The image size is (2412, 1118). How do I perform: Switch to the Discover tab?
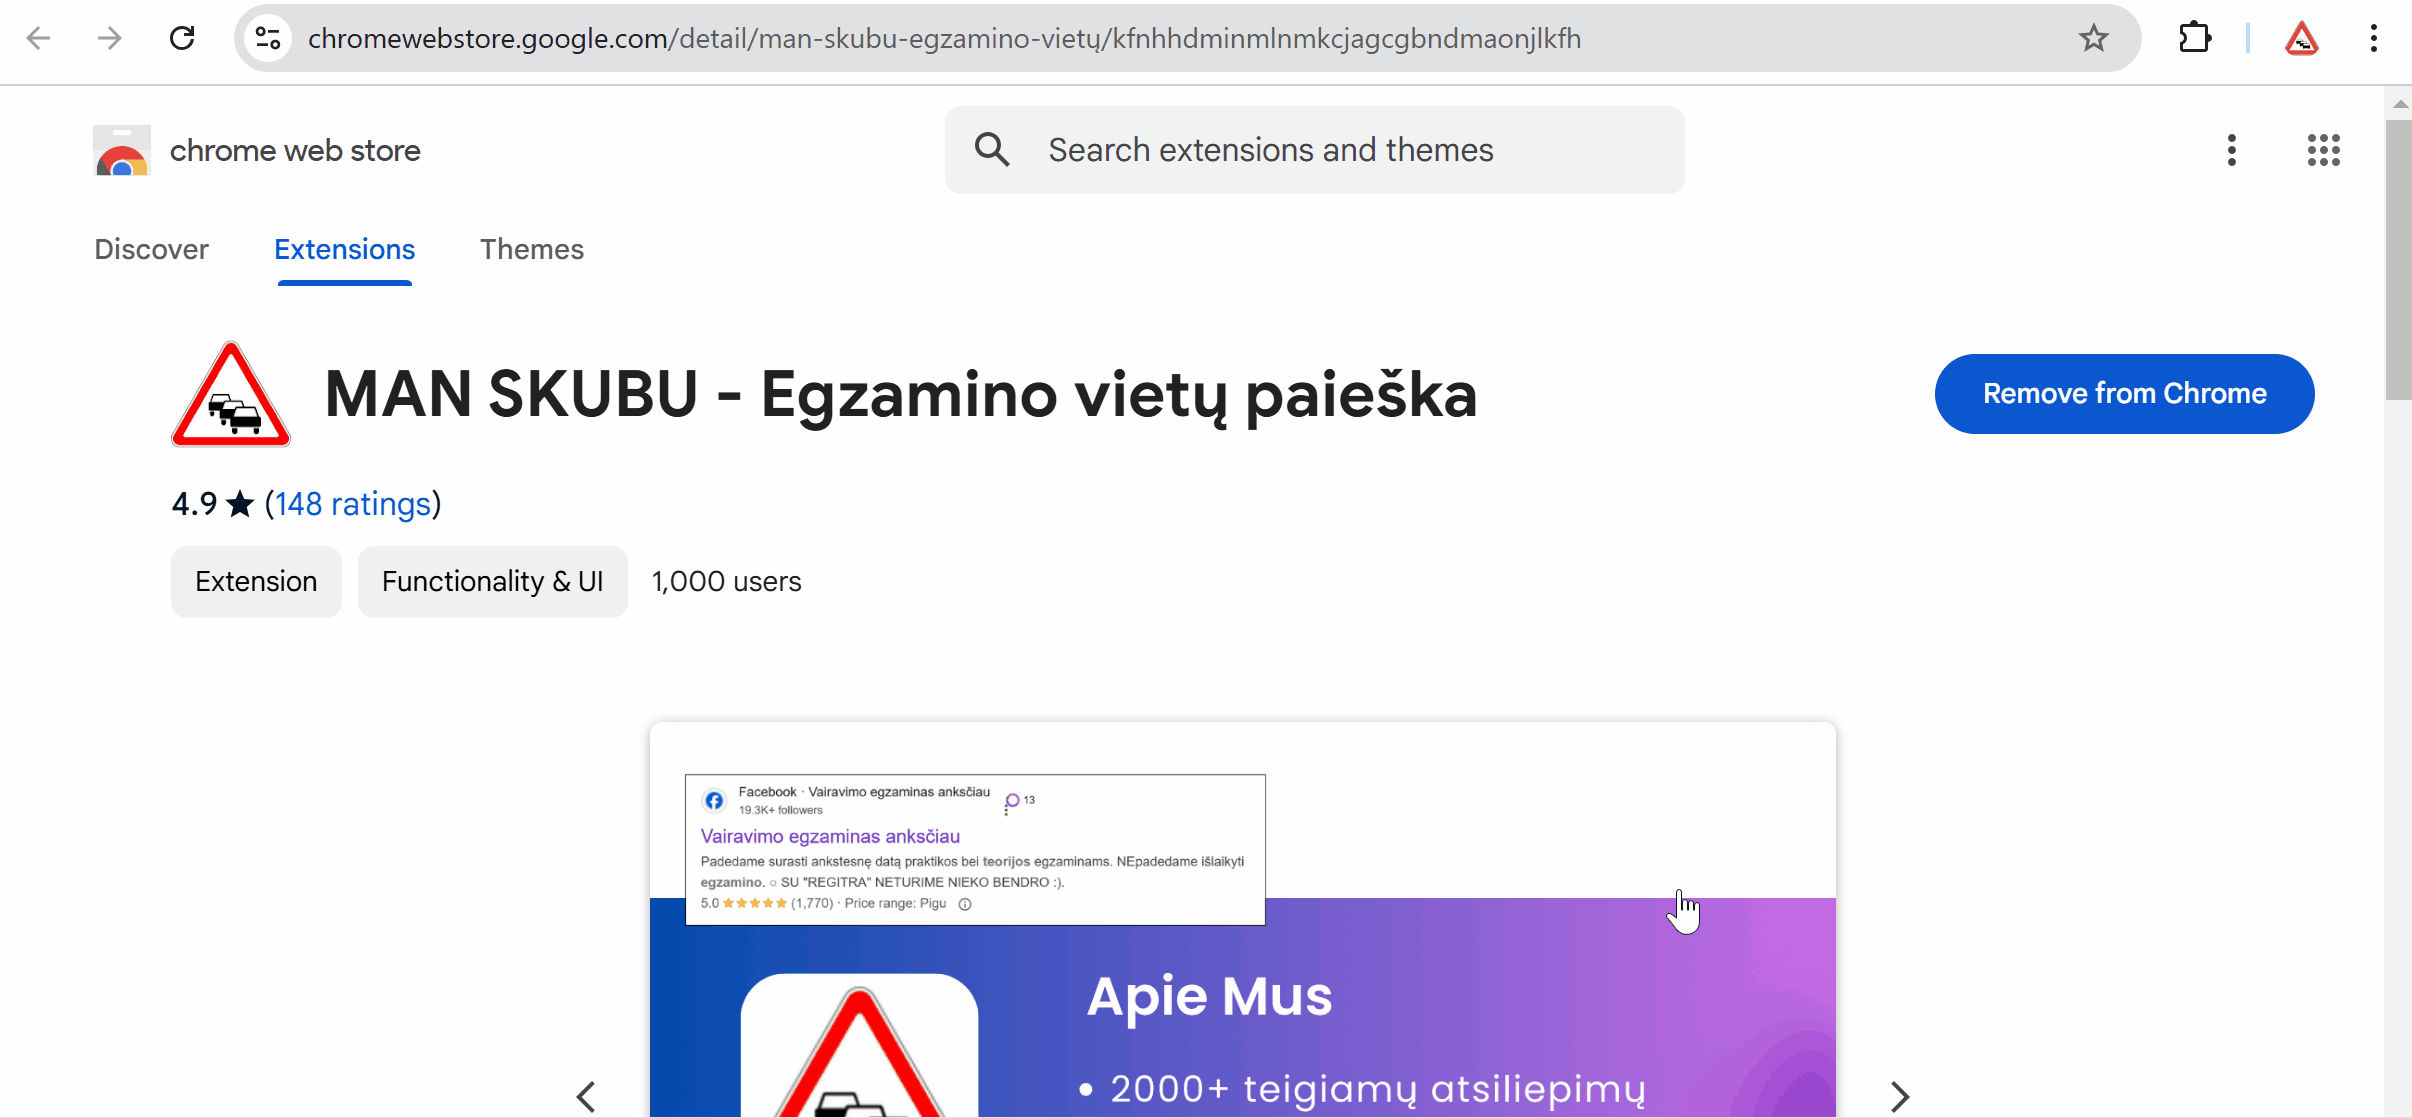click(151, 249)
